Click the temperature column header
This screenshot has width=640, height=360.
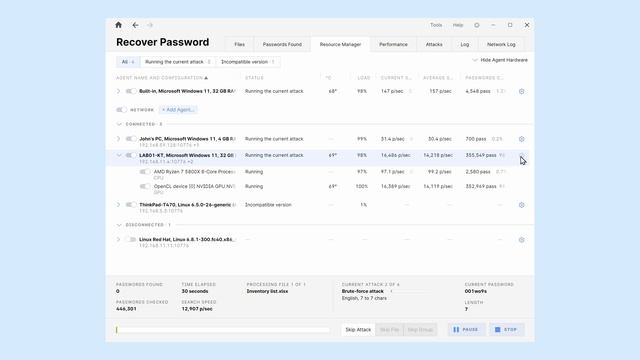(x=329, y=78)
